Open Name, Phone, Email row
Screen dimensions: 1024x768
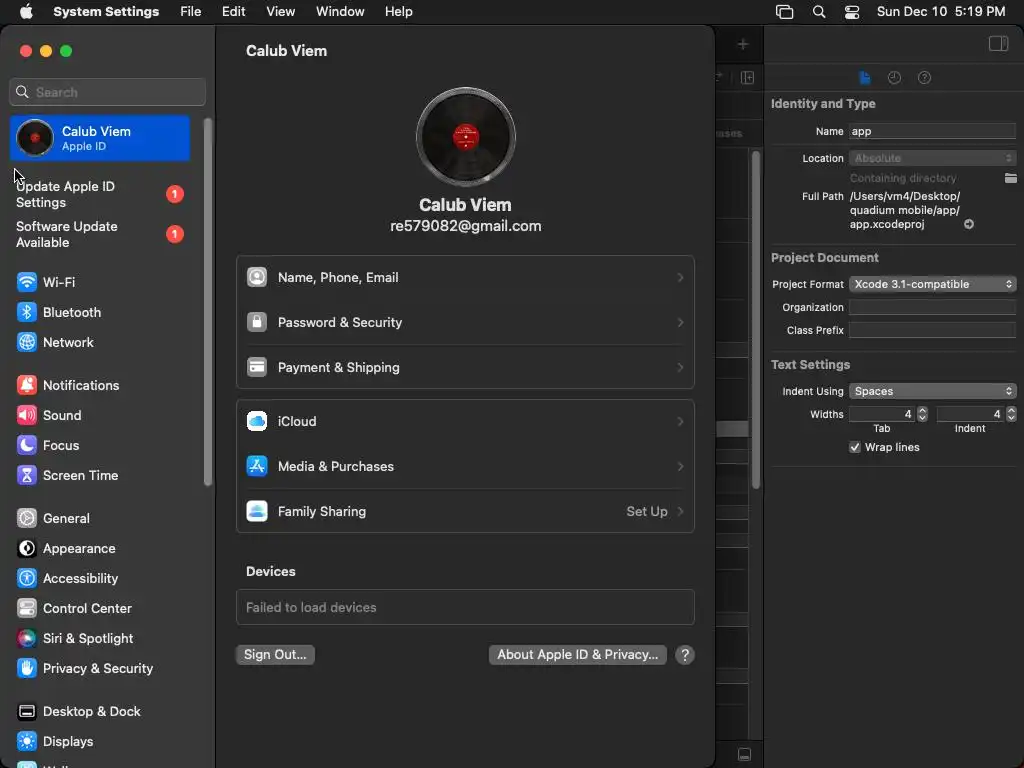(x=465, y=278)
